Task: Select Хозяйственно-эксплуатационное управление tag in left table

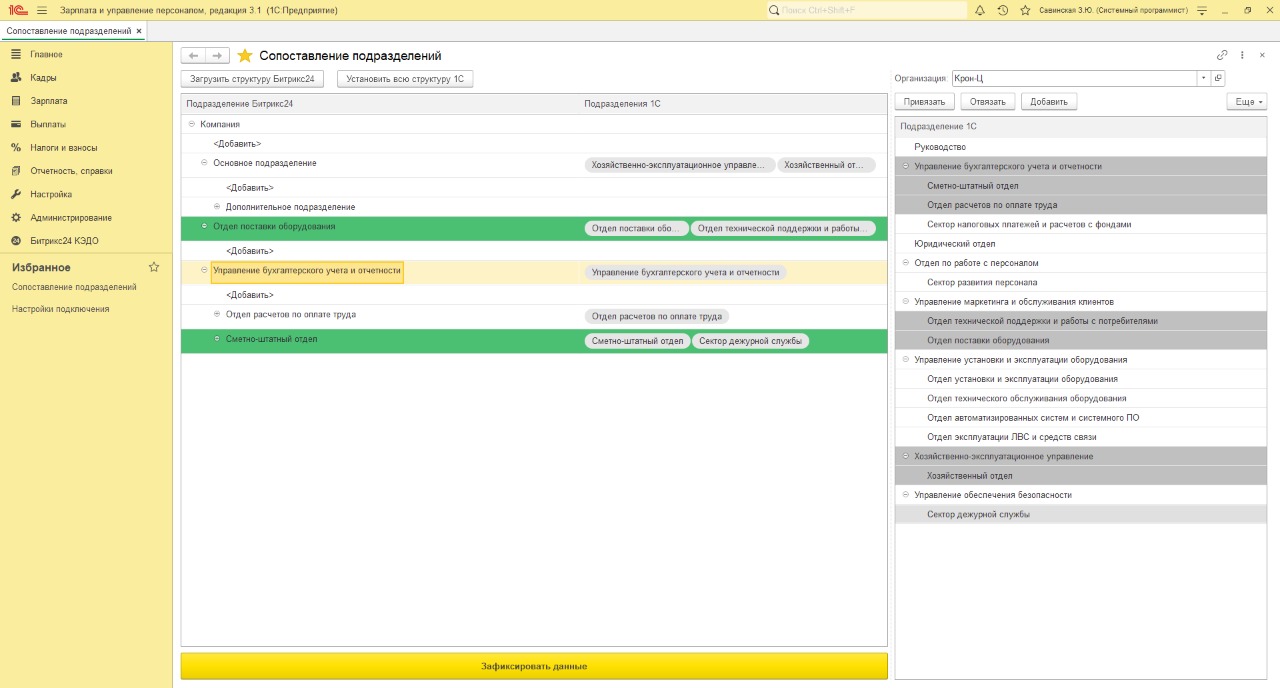Action: click(680, 165)
